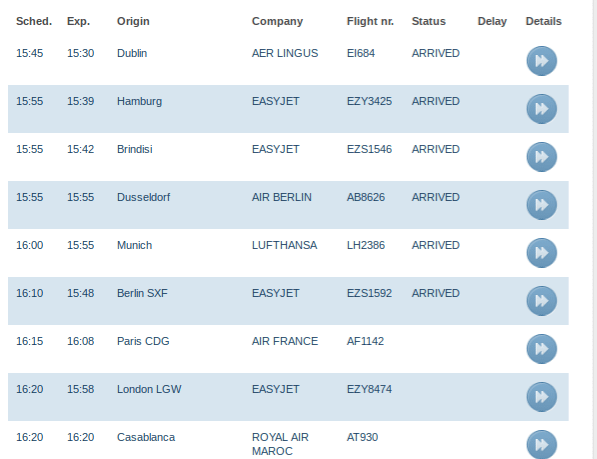Open details for Paris CDG flight AF1142
Screen dimensions: 597x459
click(541, 349)
